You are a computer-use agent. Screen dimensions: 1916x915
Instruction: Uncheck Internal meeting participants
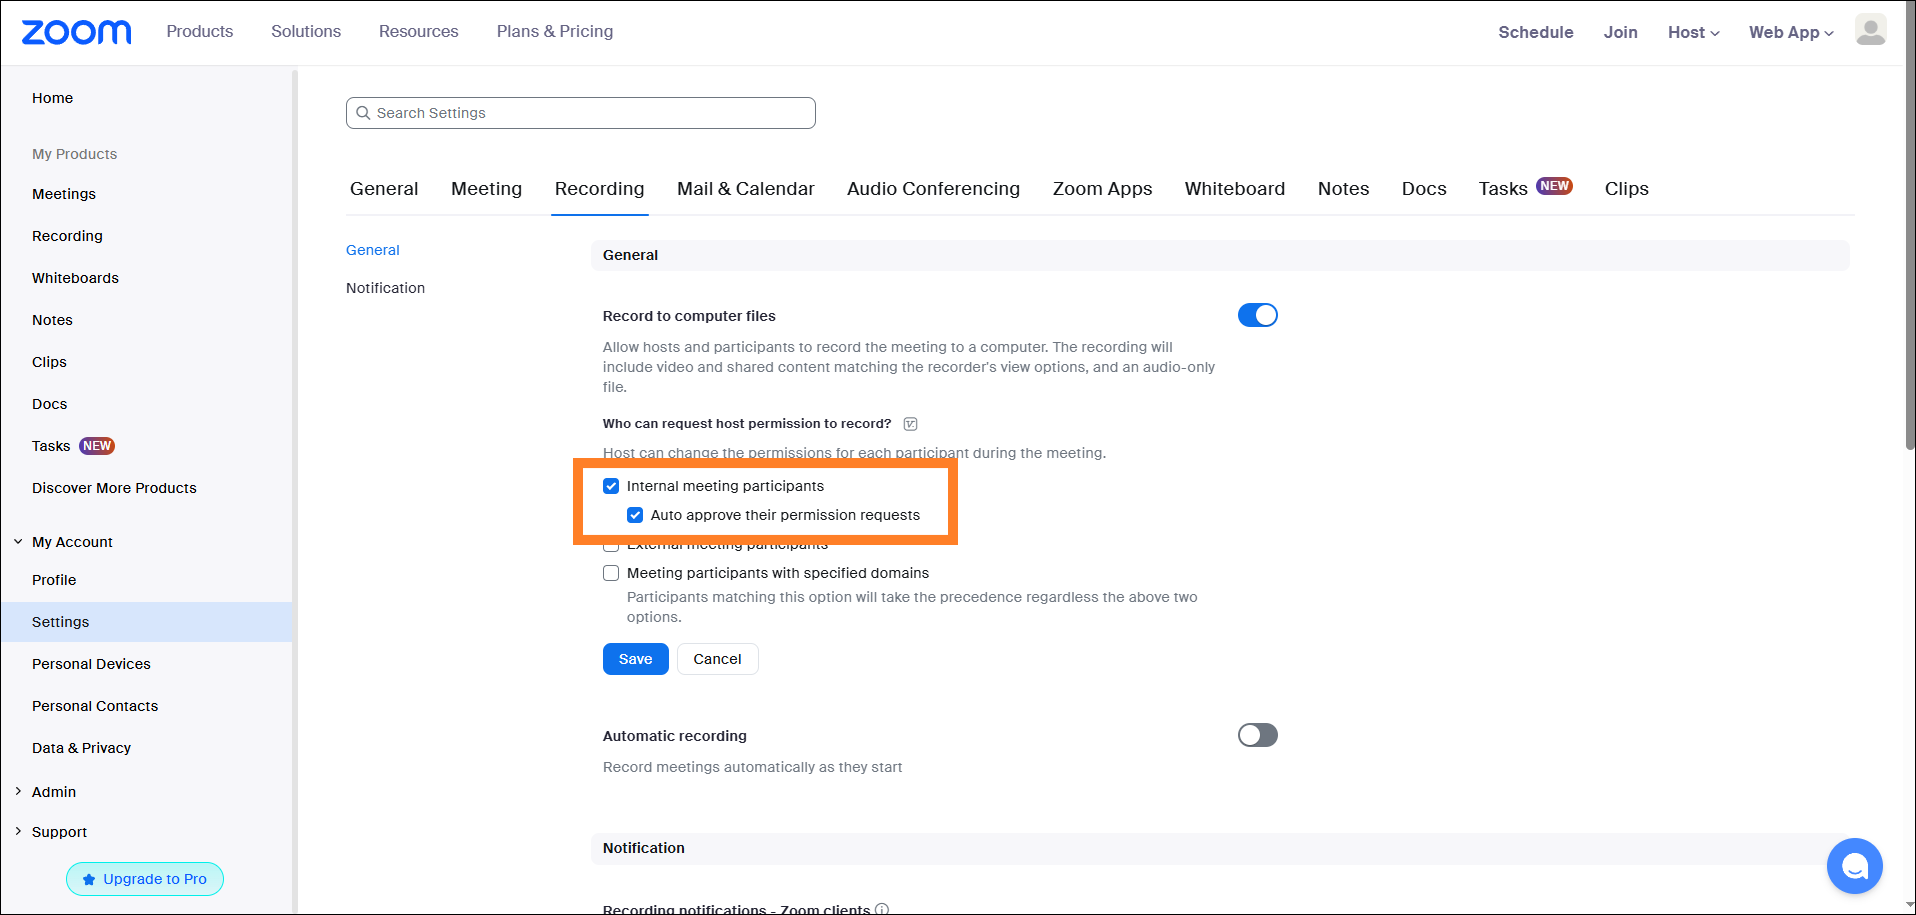611,486
